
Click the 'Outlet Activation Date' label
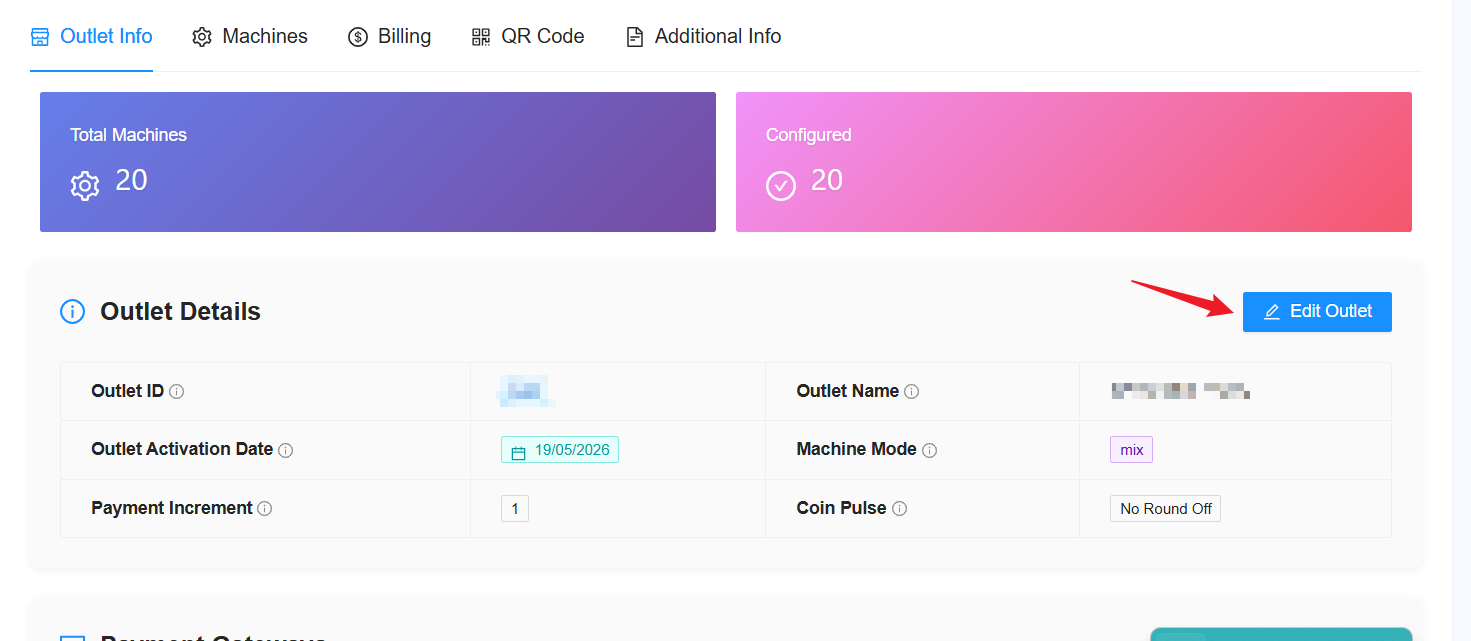pyautogui.click(x=182, y=450)
